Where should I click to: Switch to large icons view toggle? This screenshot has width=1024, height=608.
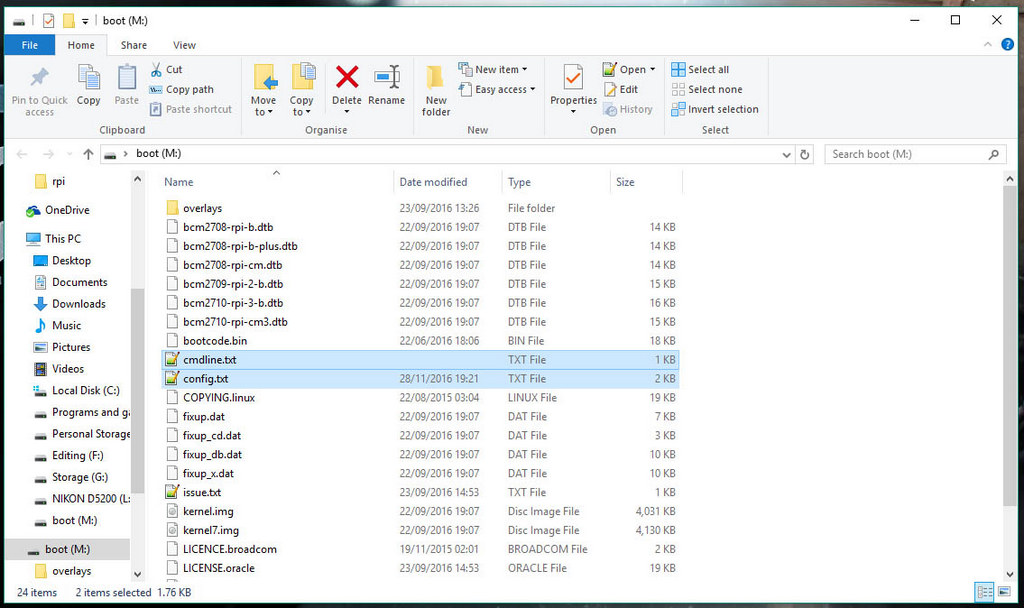(1004, 592)
